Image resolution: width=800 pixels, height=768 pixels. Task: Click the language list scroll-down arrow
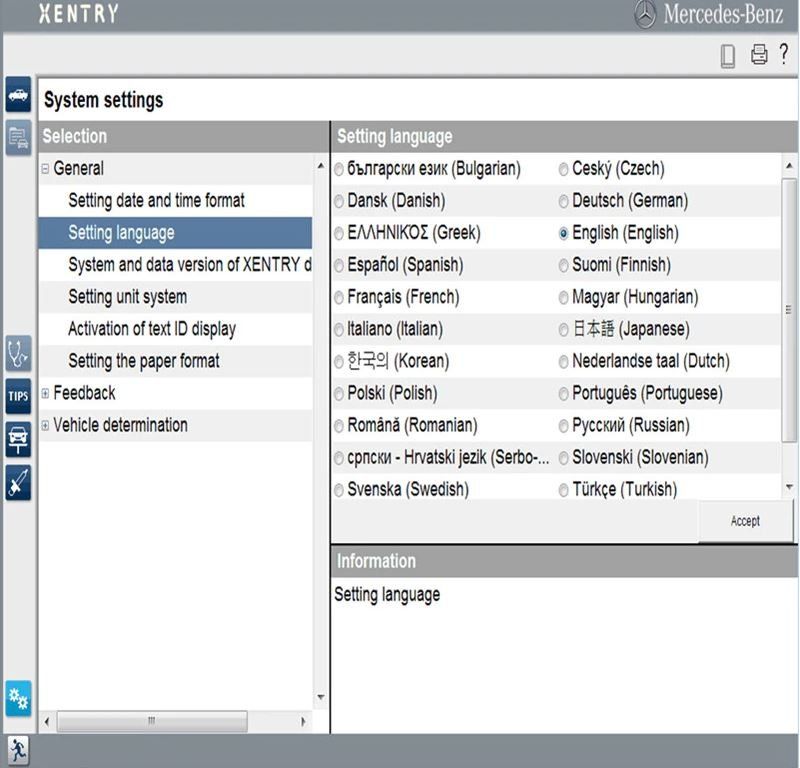[x=790, y=487]
